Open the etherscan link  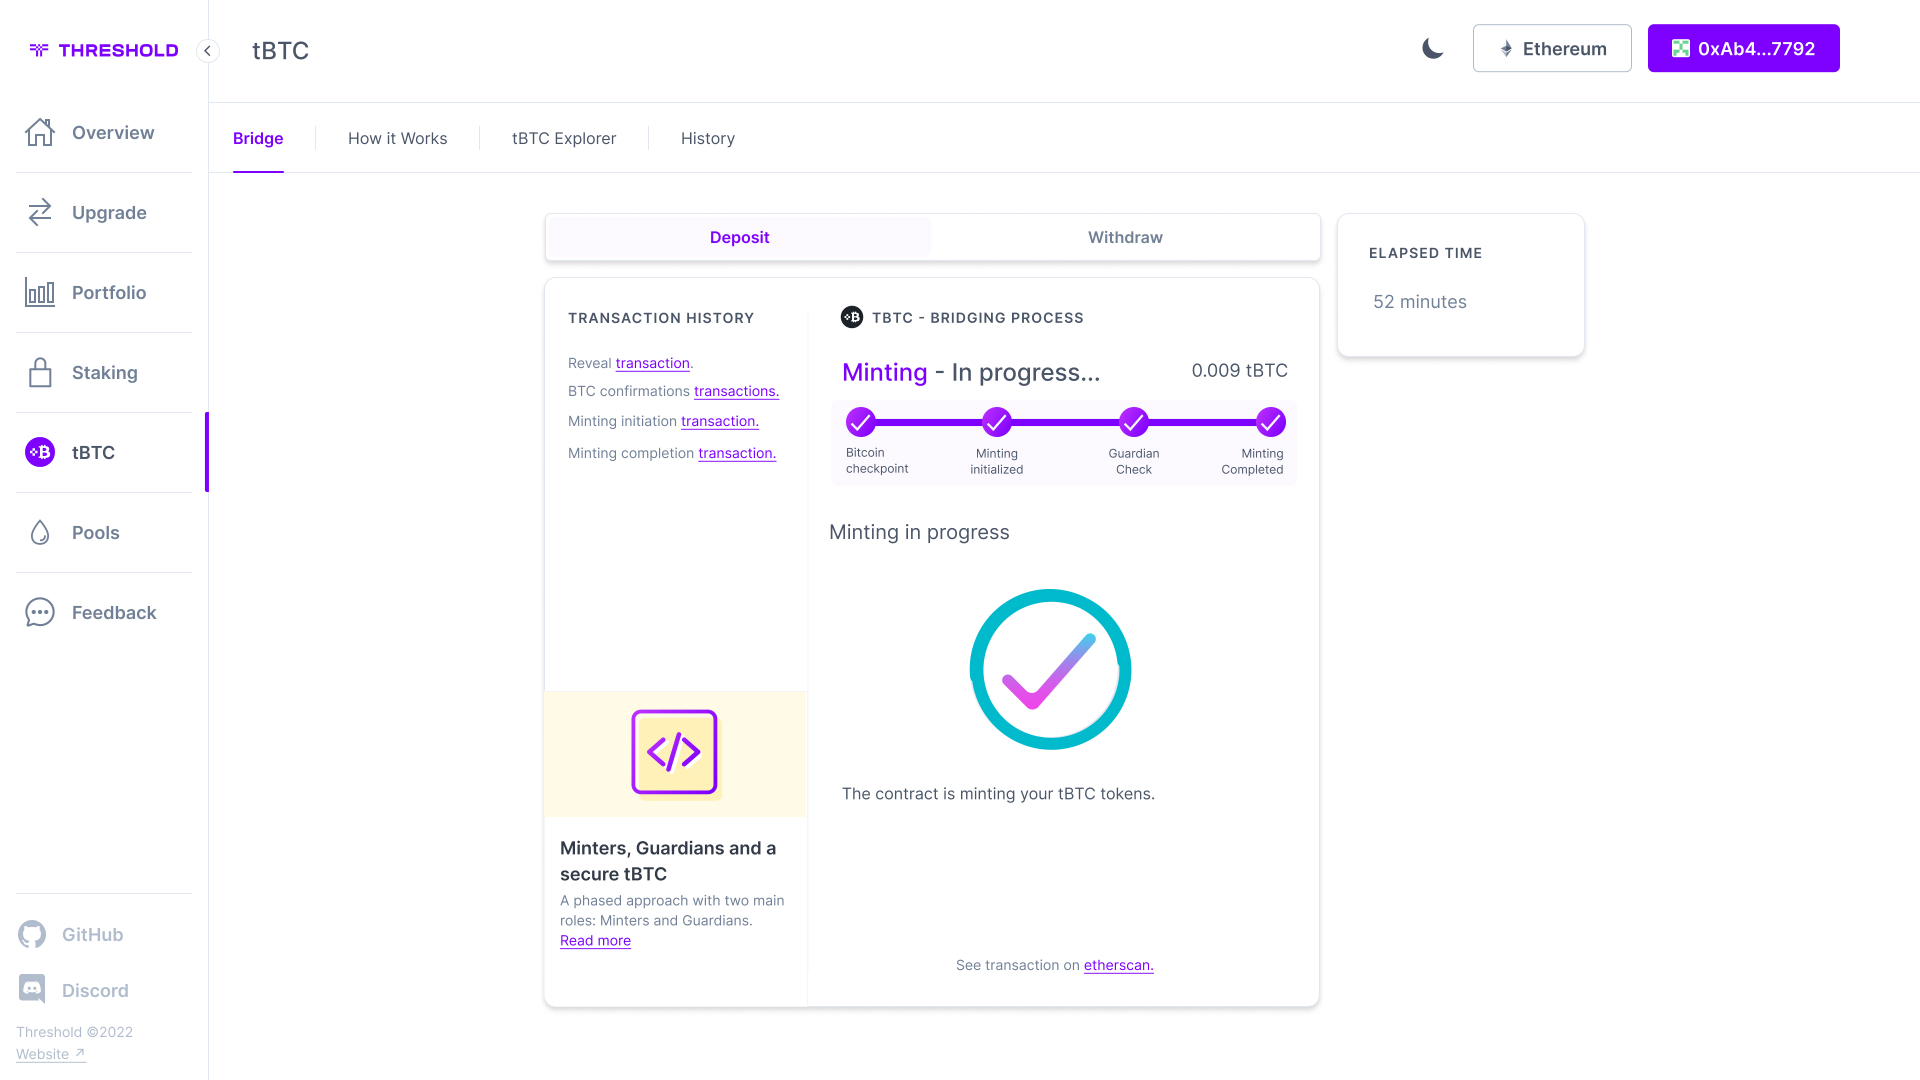(x=1118, y=965)
